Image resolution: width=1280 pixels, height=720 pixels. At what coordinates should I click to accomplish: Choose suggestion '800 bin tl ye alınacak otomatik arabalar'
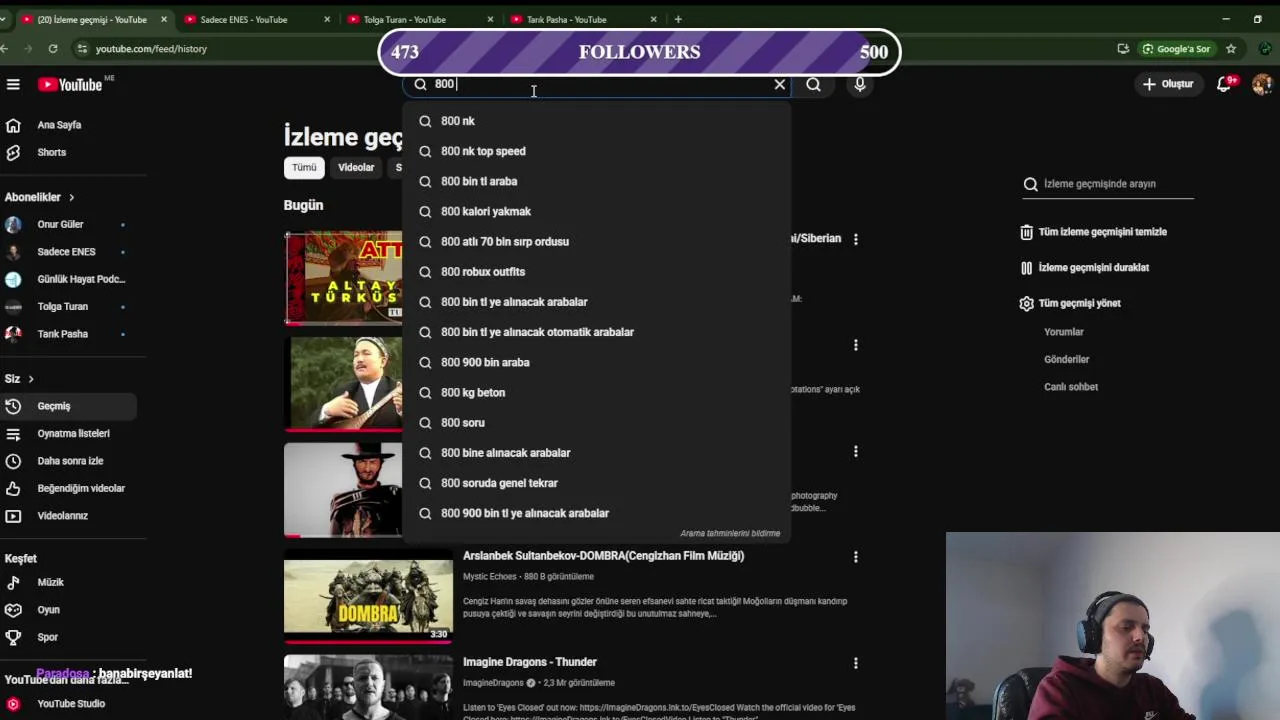tap(596, 332)
